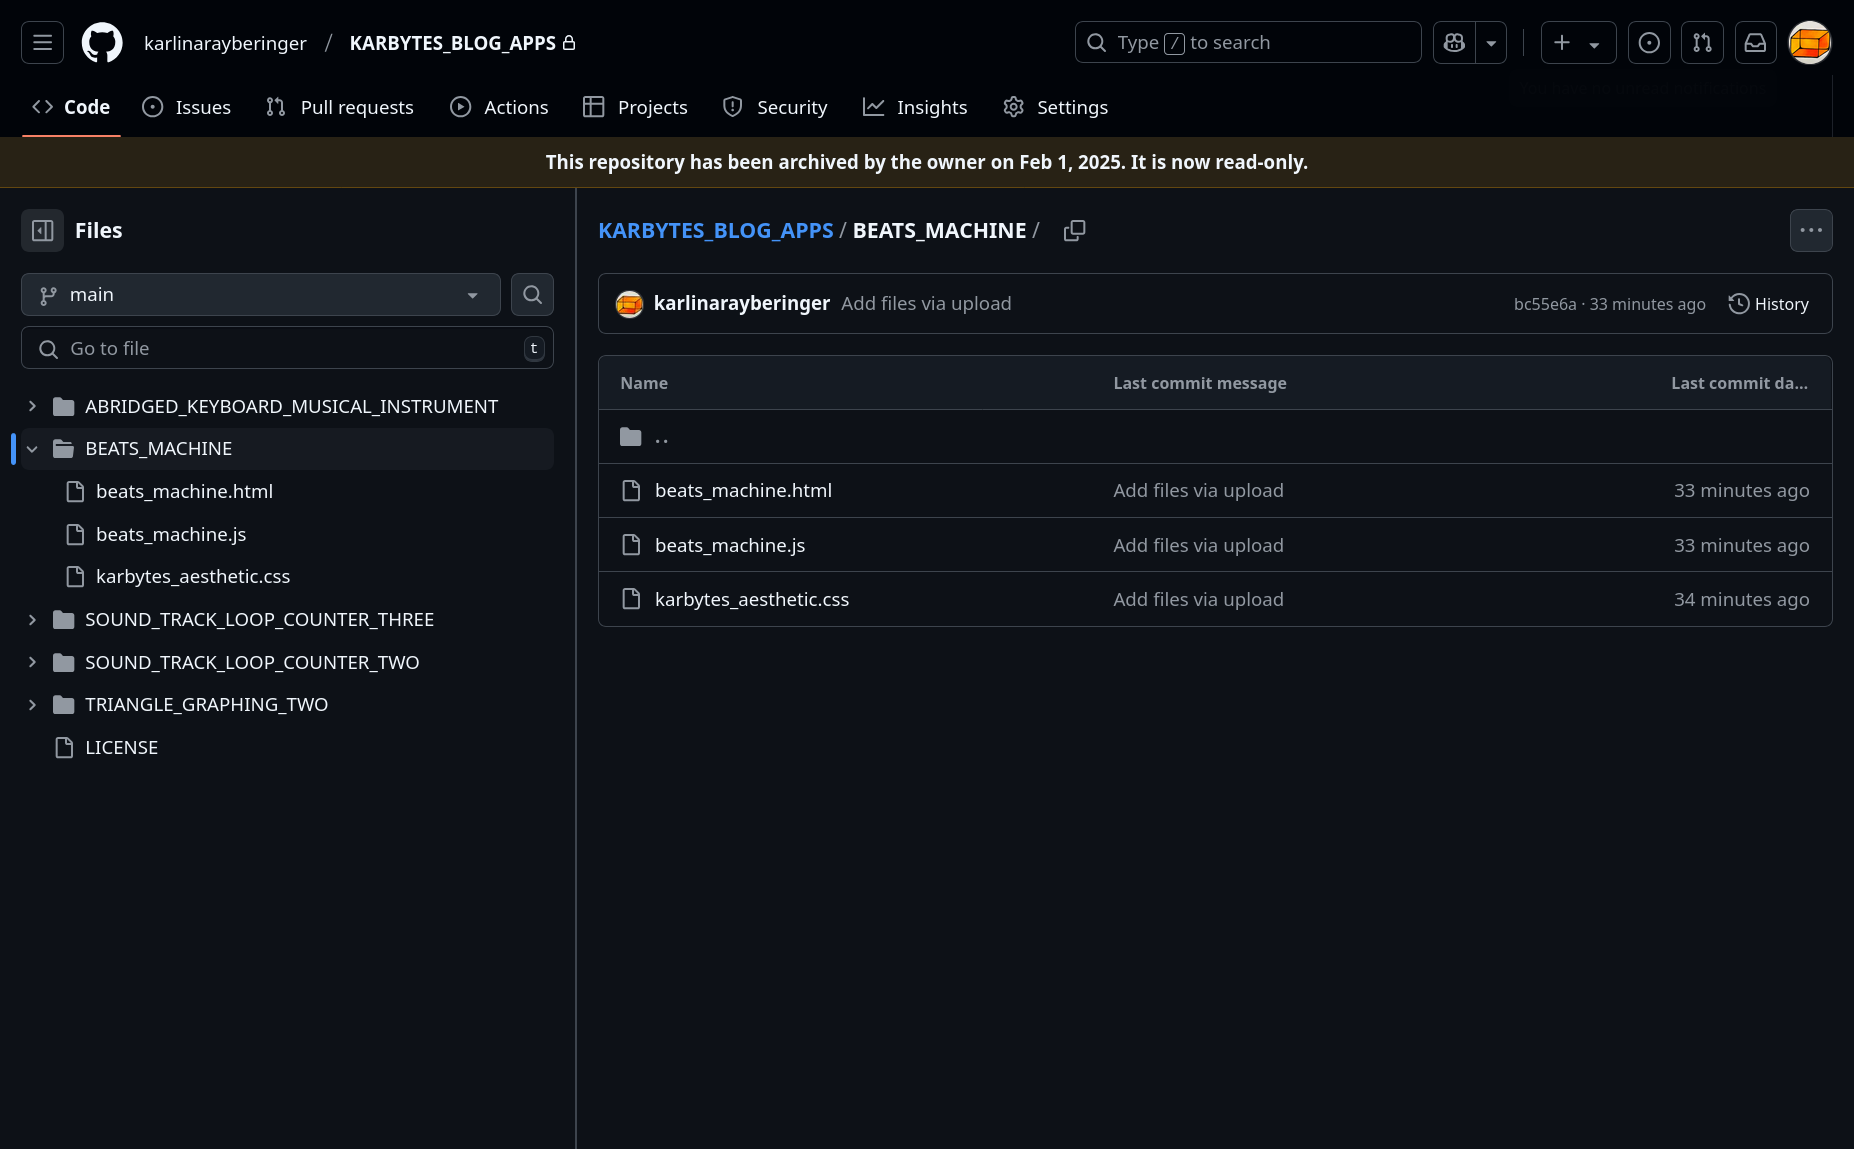
Task: Click the Go to file input
Action: pos(287,348)
